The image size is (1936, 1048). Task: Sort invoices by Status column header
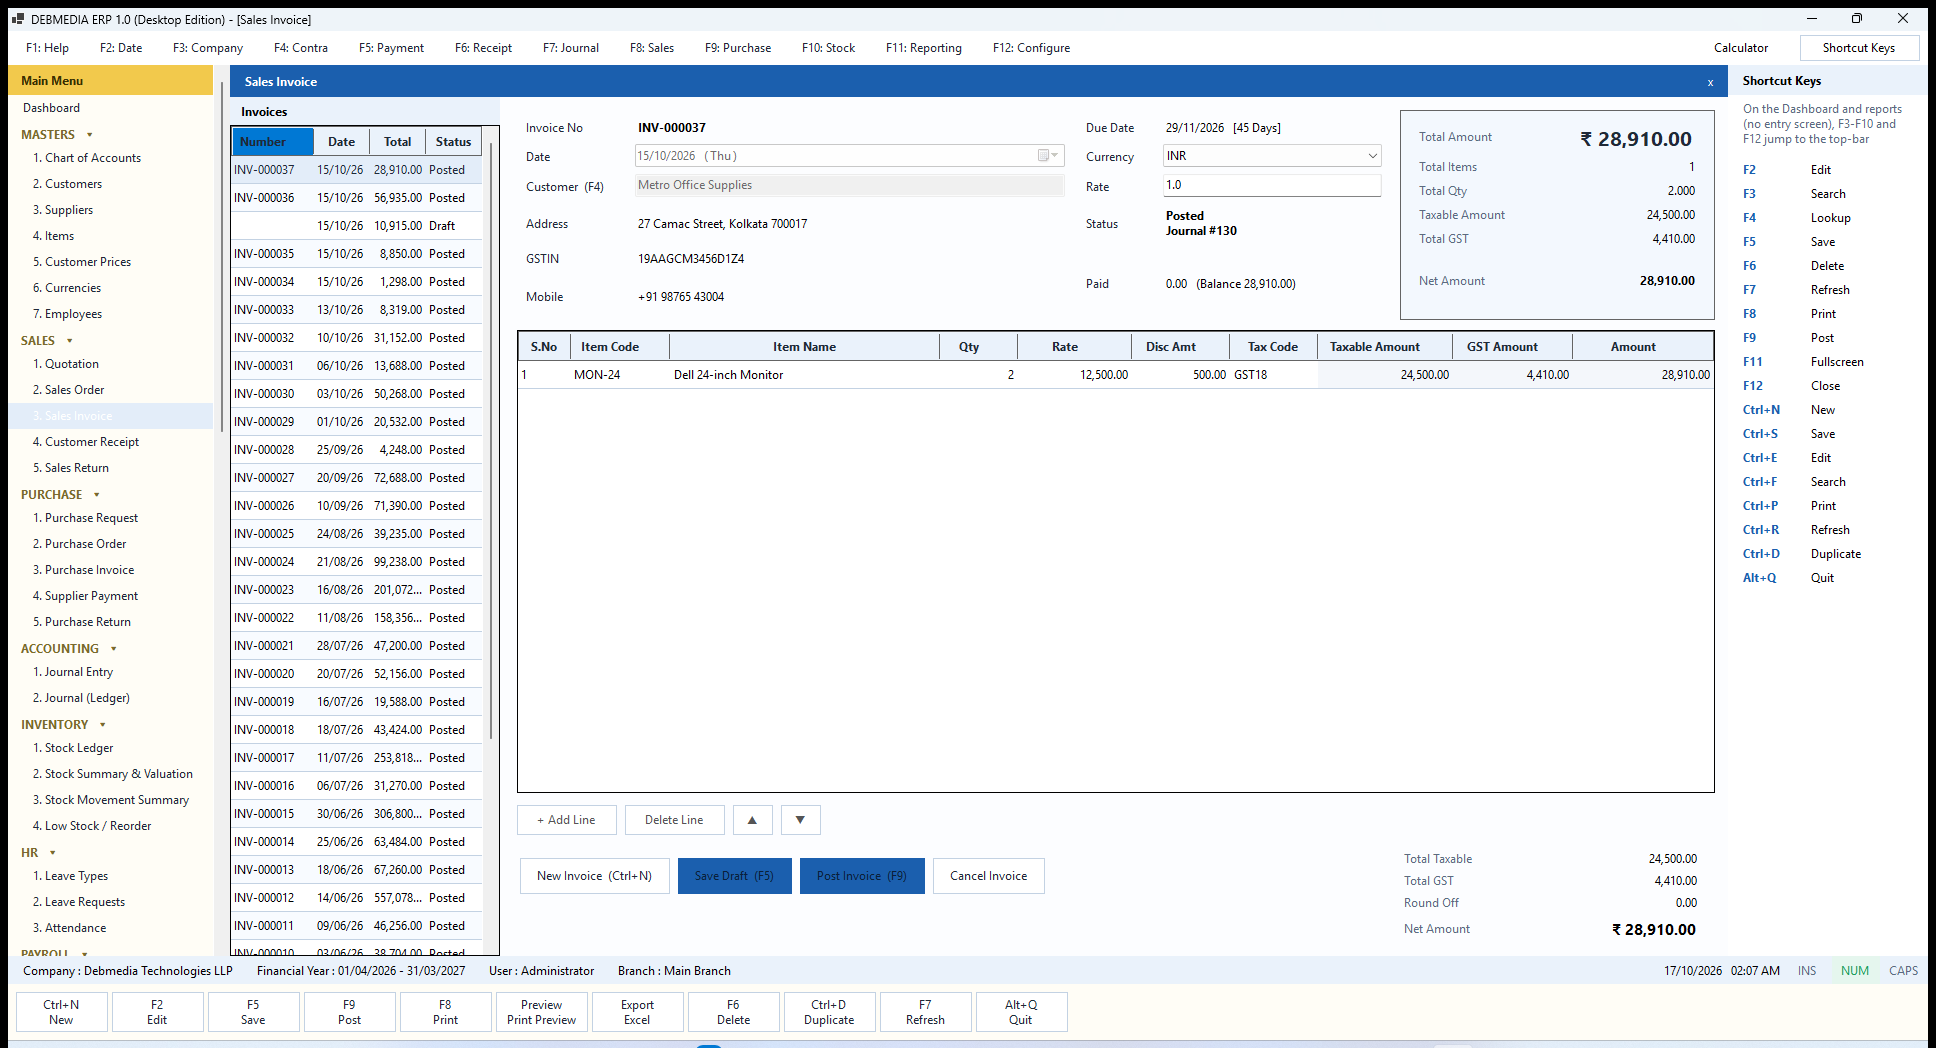click(453, 142)
